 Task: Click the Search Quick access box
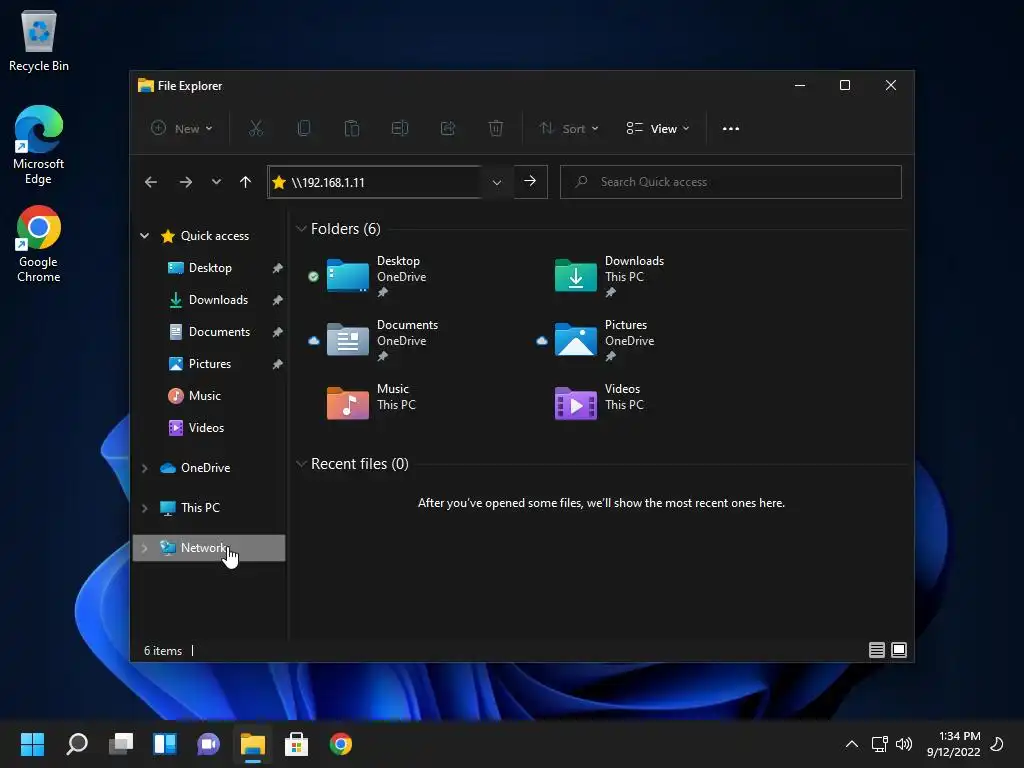[731, 182]
